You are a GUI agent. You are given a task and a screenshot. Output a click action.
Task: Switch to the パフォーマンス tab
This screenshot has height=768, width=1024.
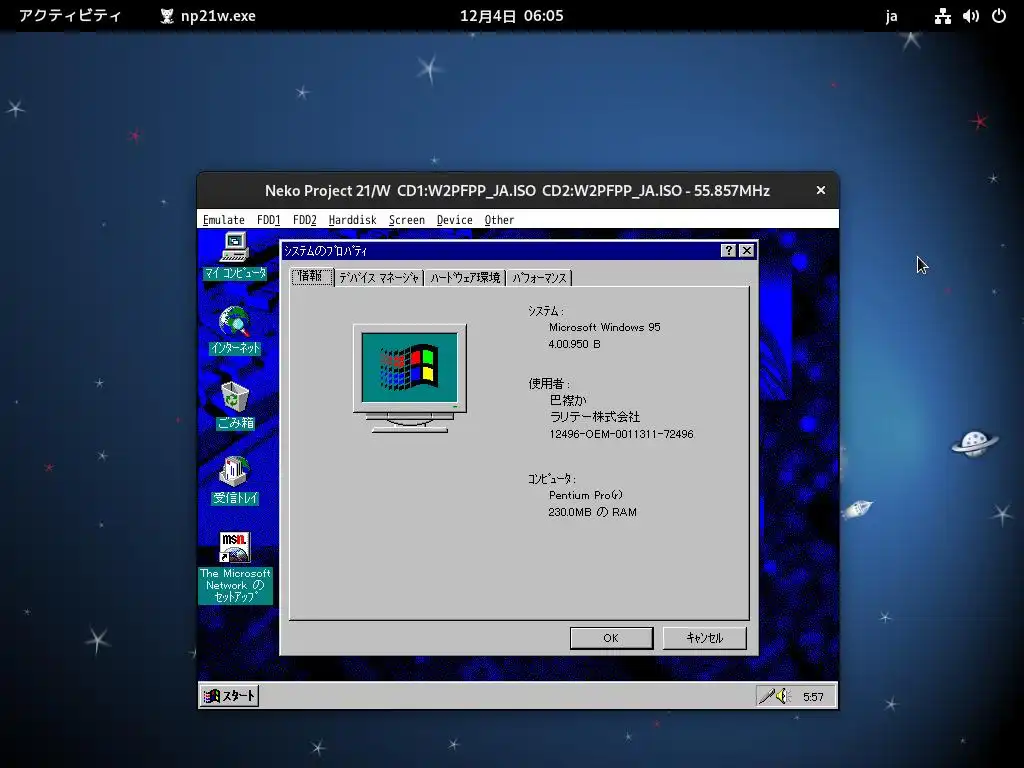click(539, 278)
